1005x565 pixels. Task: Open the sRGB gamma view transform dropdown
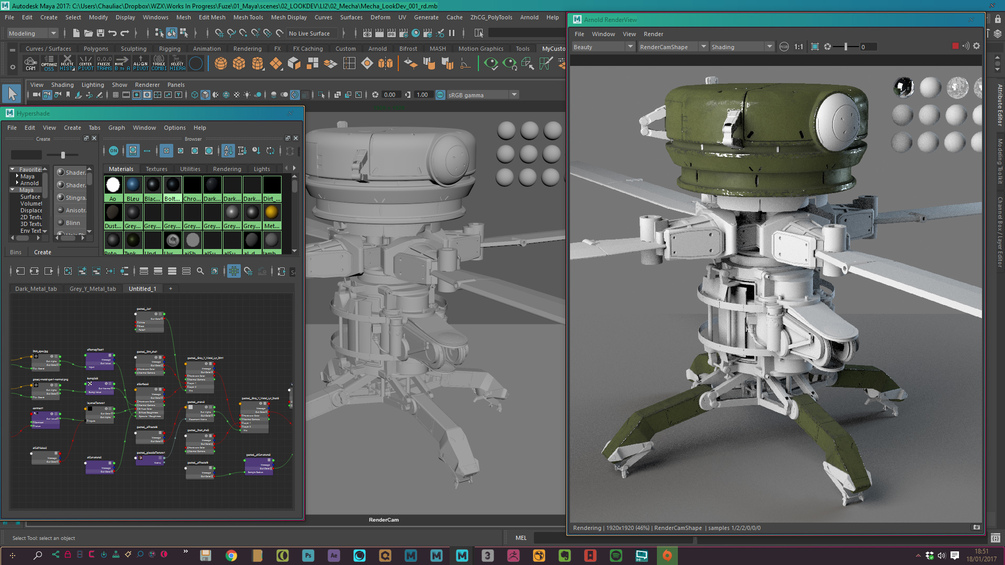[483, 95]
